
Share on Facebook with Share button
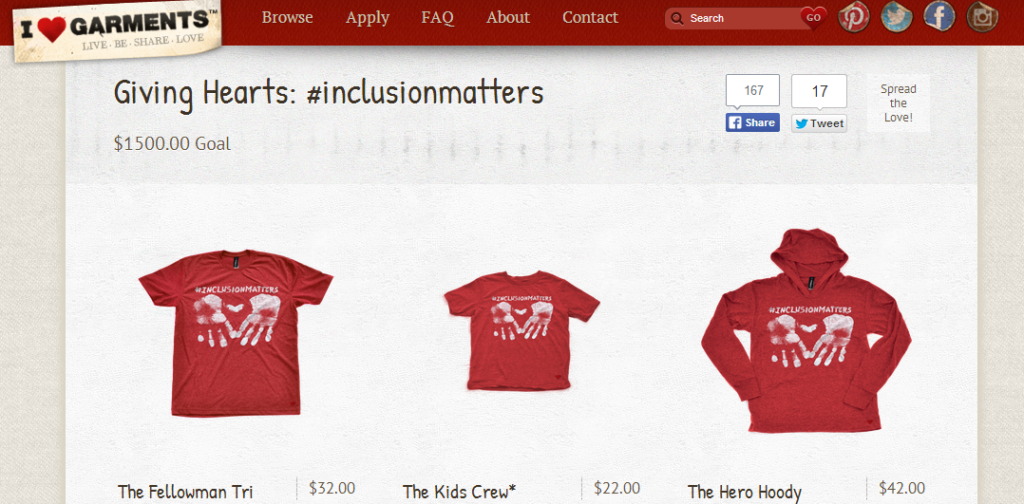[752, 123]
